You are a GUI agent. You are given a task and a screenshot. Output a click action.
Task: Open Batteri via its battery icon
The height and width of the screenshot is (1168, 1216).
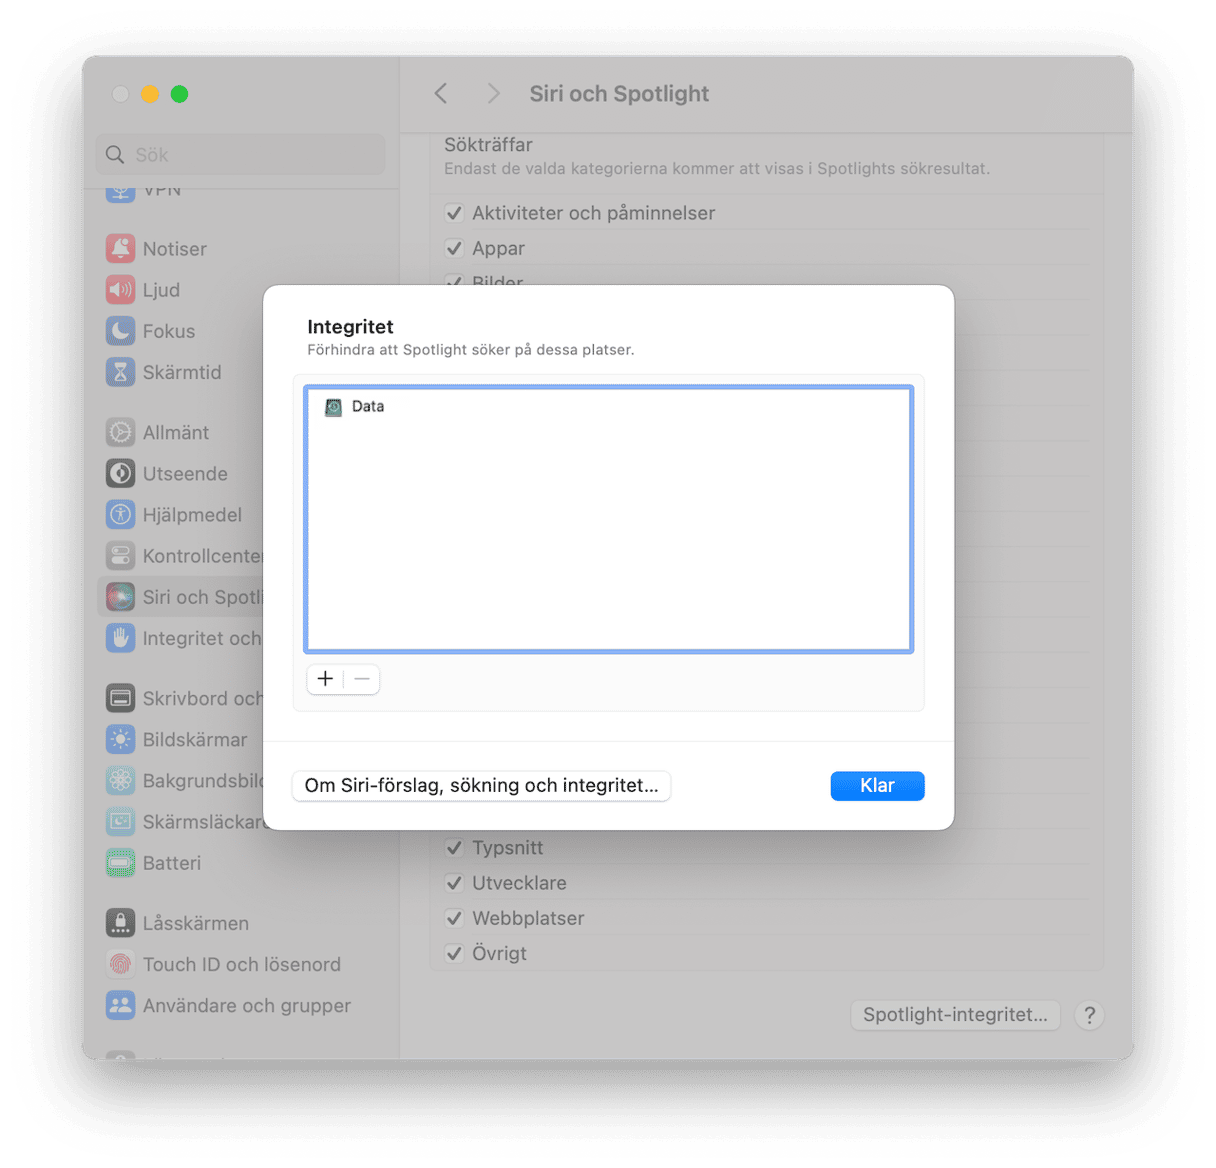(x=120, y=862)
